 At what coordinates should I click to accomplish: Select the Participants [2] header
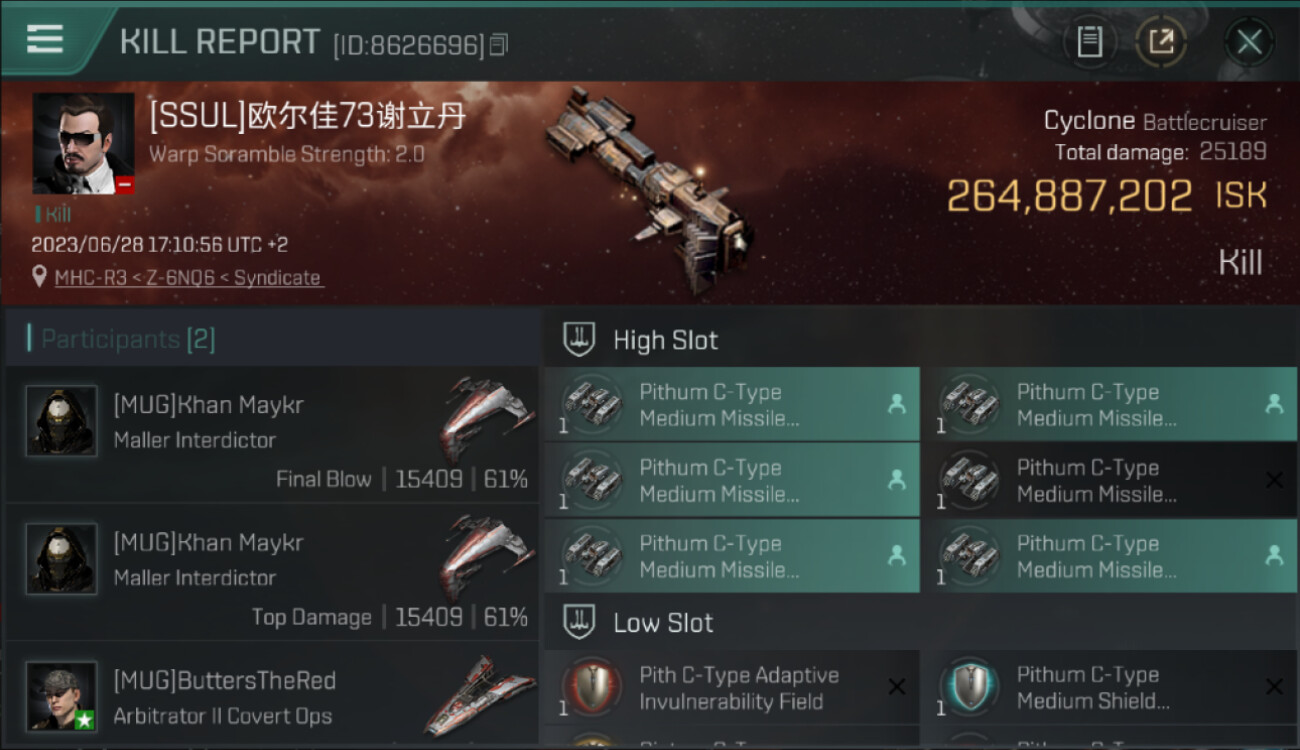(x=128, y=339)
